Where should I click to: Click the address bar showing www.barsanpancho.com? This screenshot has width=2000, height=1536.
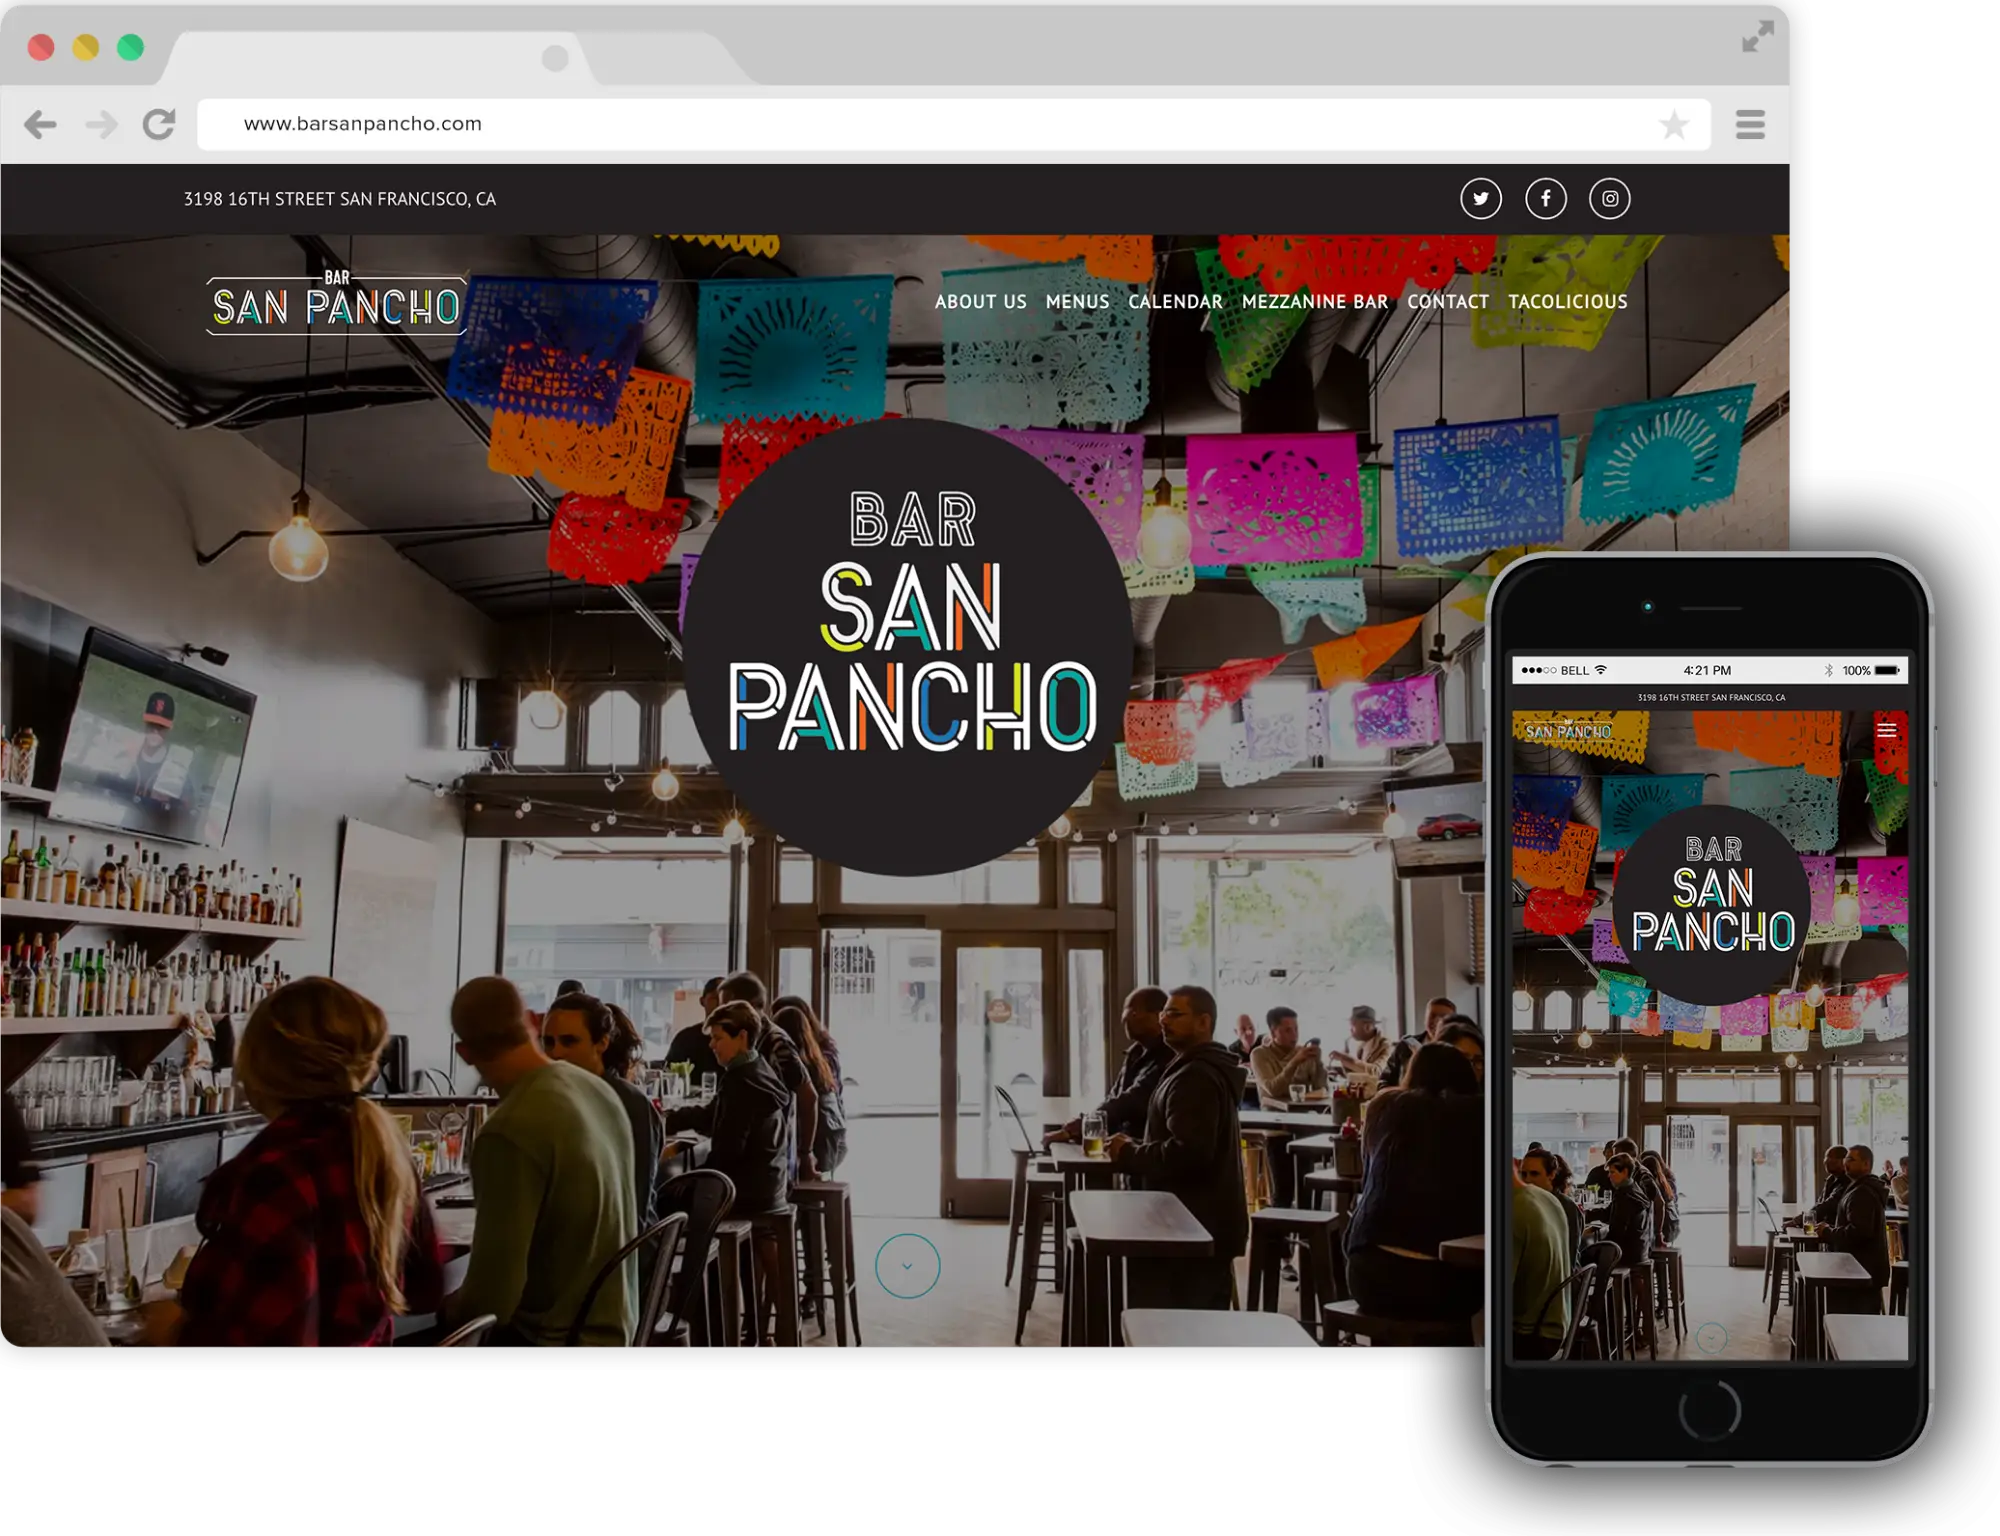(x=362, y=124)
